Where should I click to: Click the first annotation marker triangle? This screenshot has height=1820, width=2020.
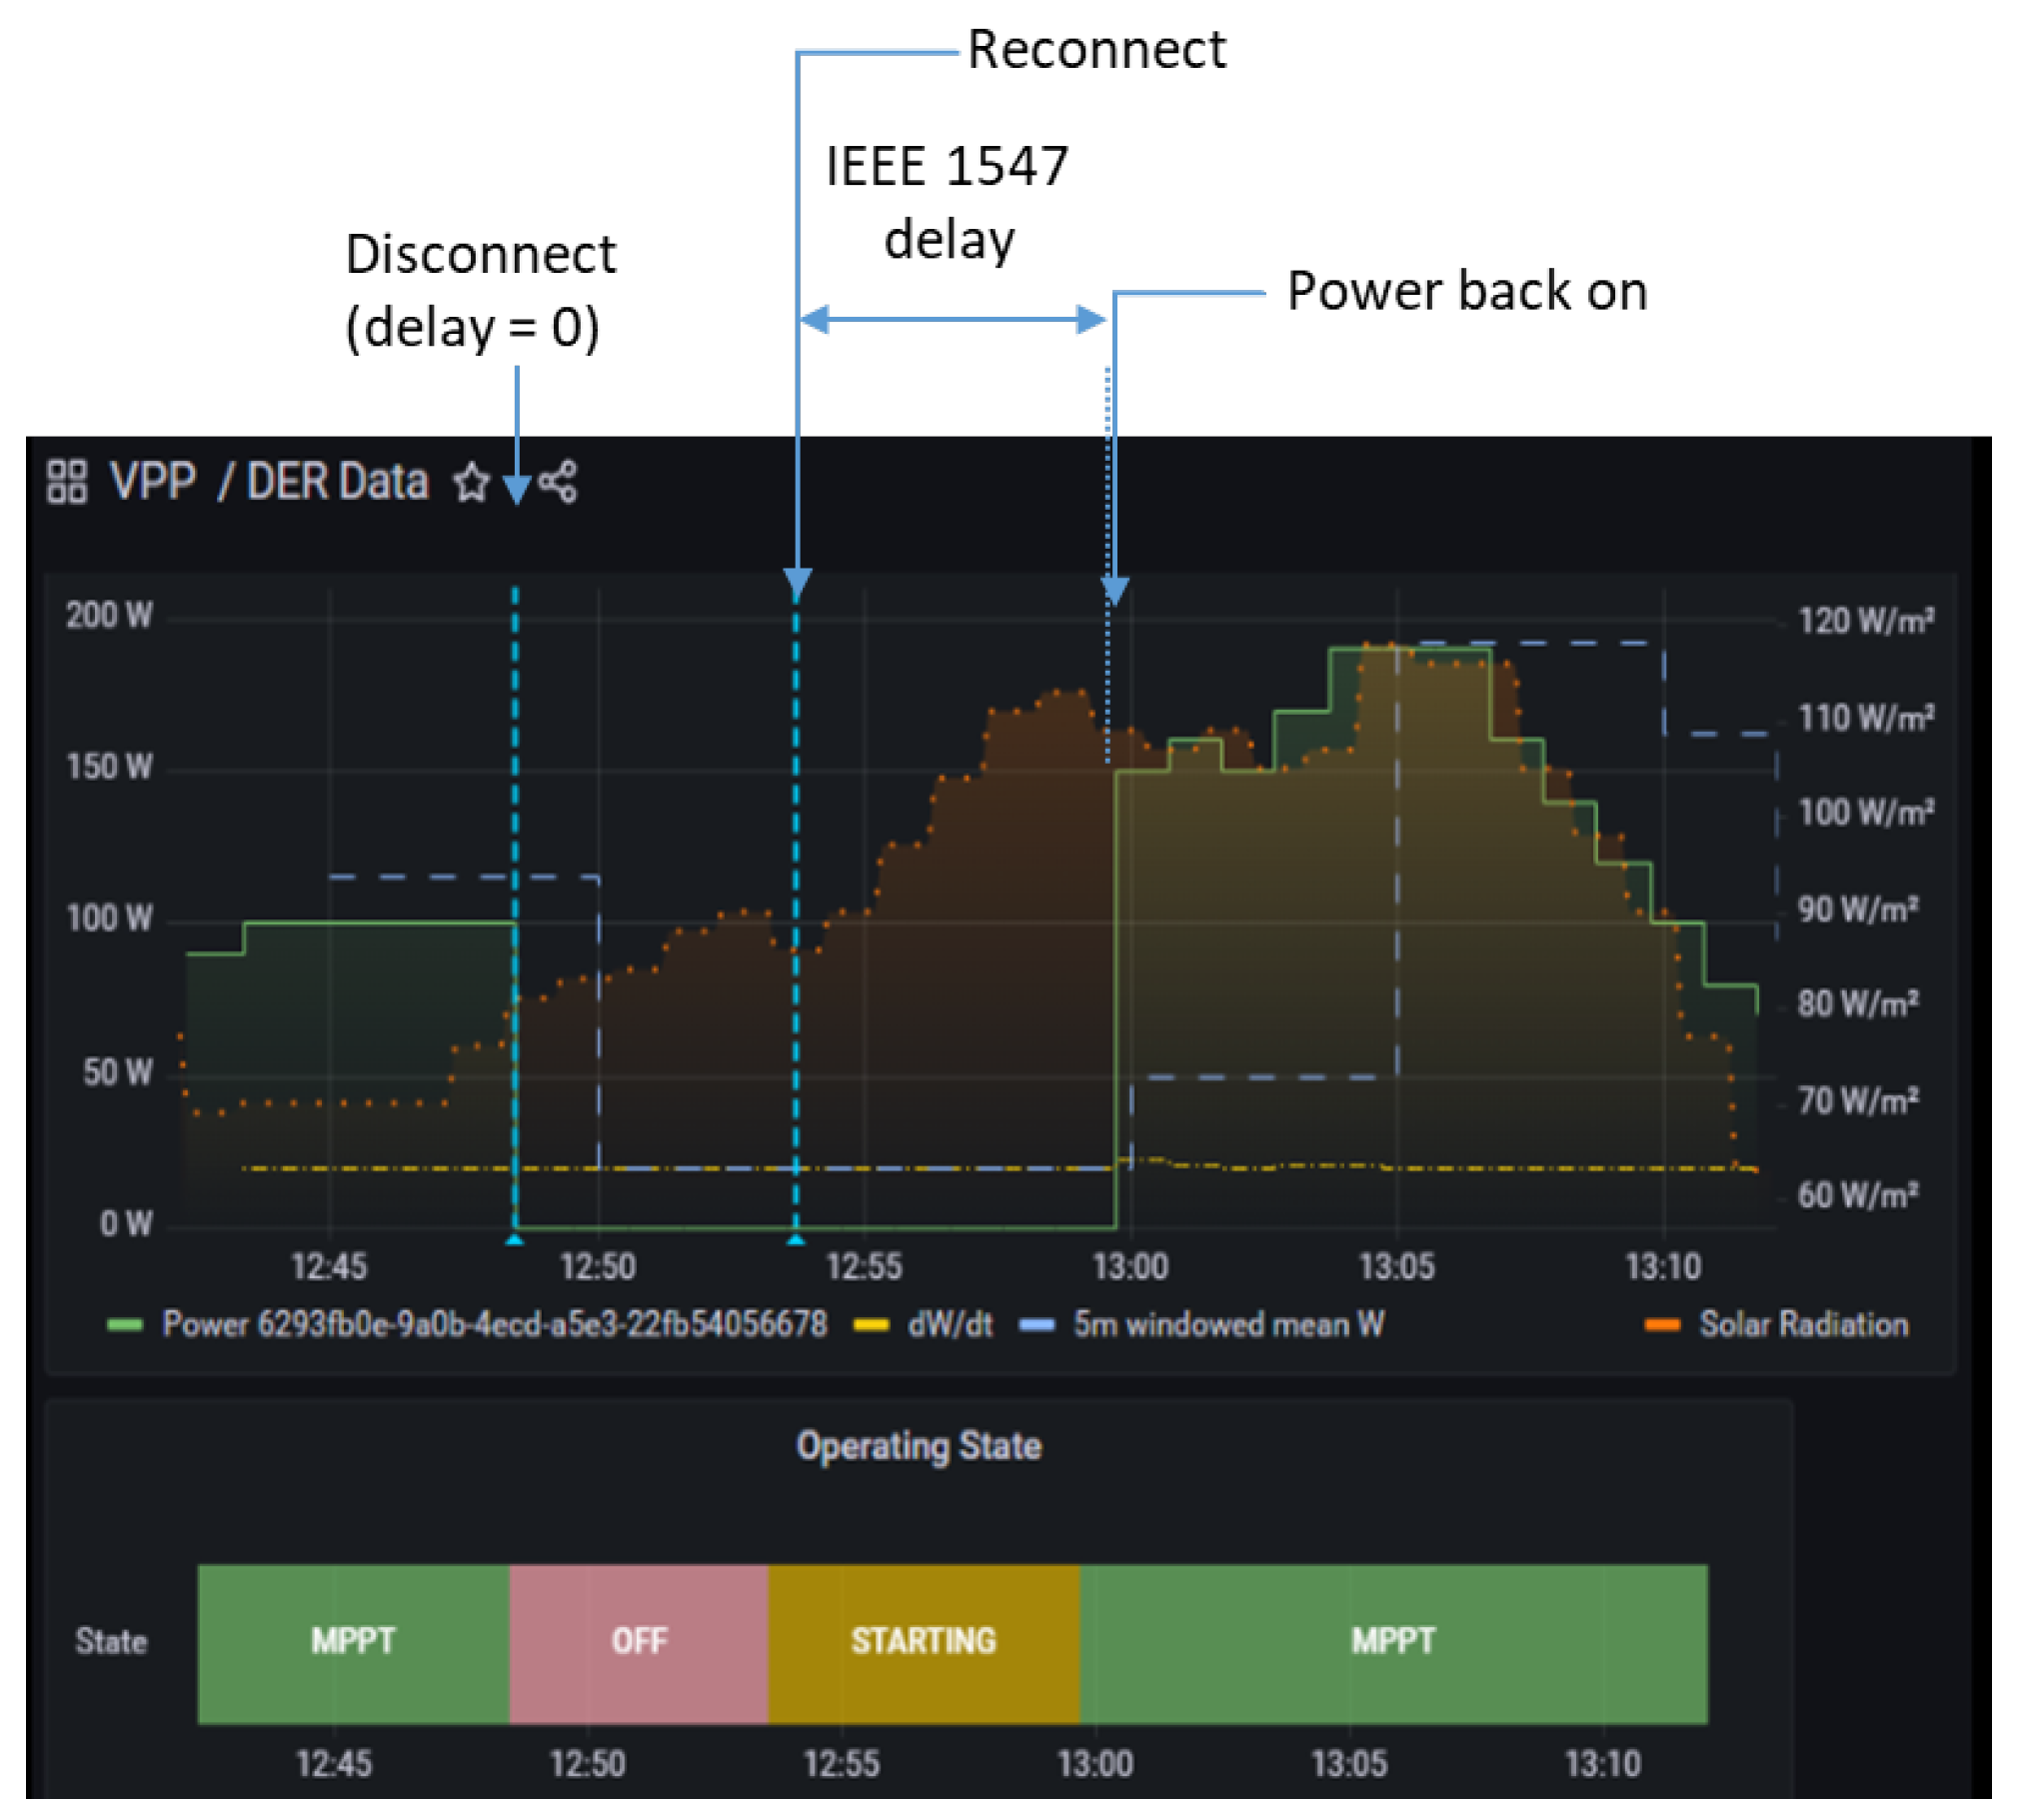click(515, 1241)
